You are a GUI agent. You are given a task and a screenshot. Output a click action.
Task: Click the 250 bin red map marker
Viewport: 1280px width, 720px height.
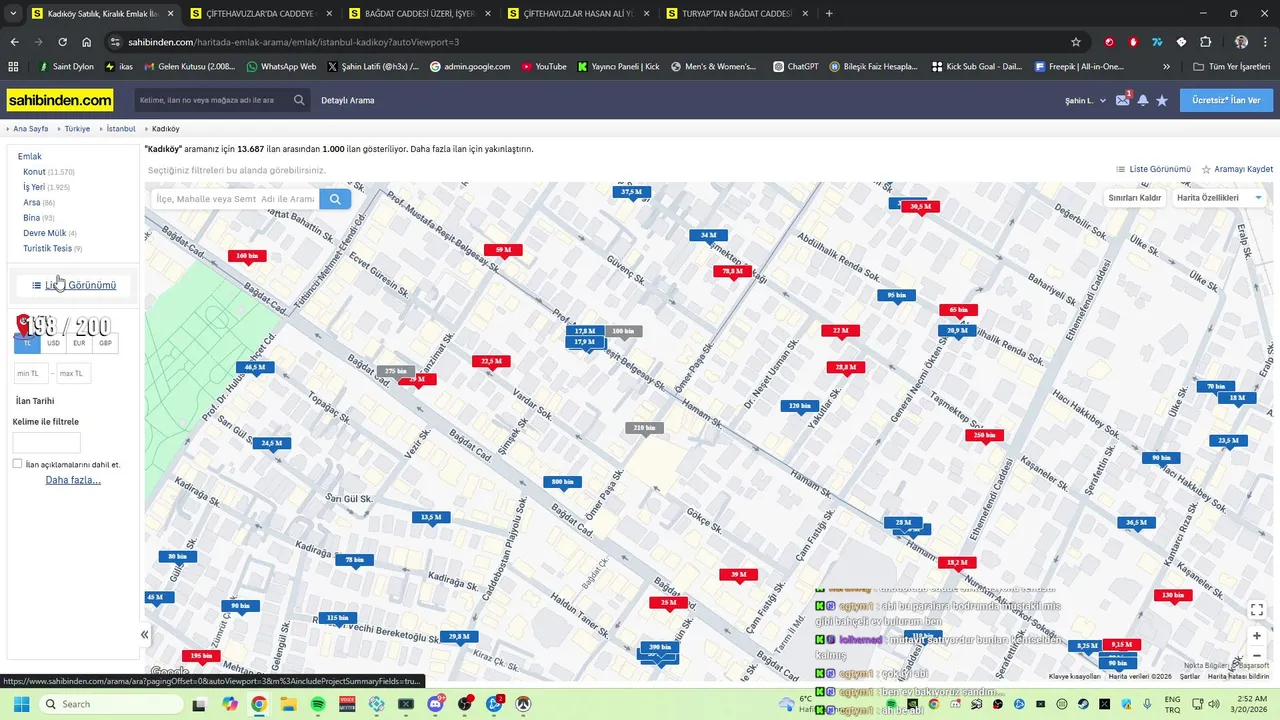(984, 435)
